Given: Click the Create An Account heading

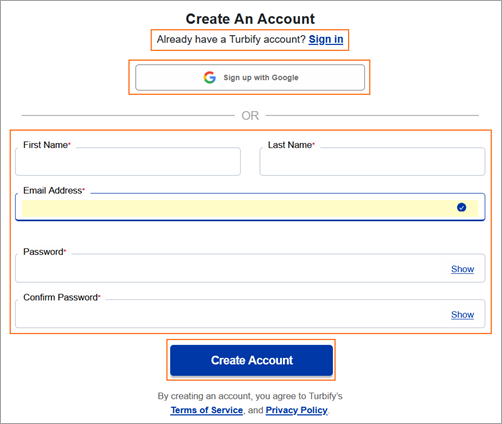Looking at the screenshot, I should coord(250,19).
